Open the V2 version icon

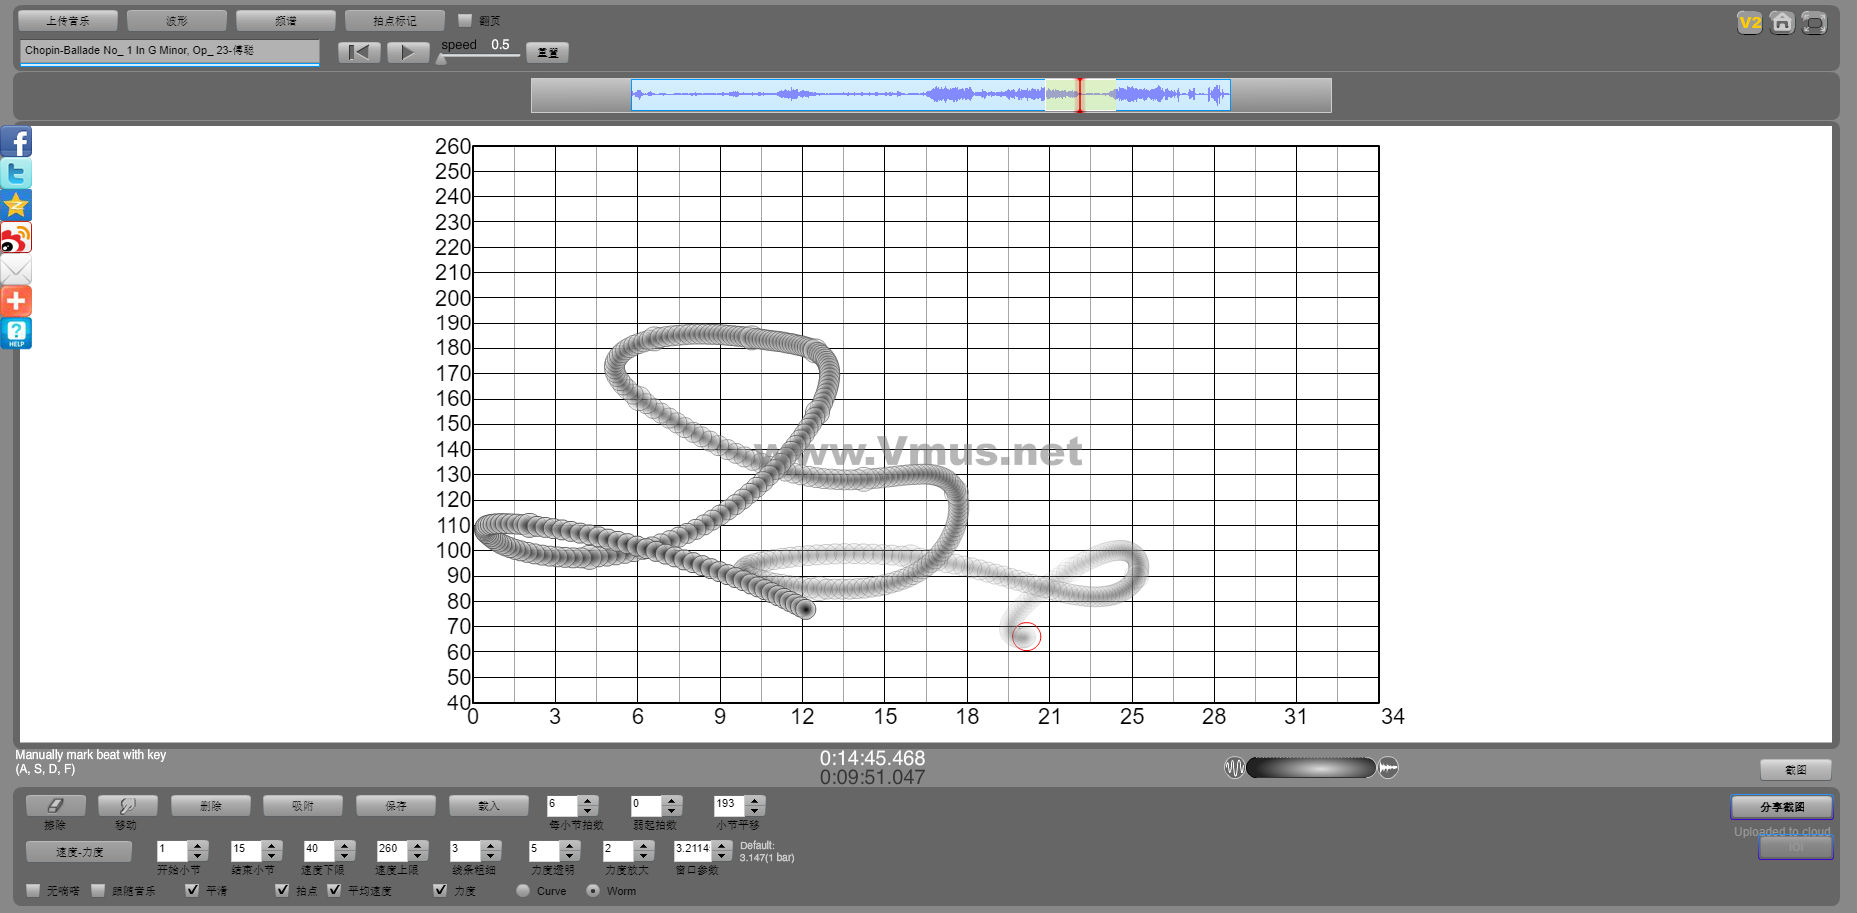click(x=1749, y=22)
